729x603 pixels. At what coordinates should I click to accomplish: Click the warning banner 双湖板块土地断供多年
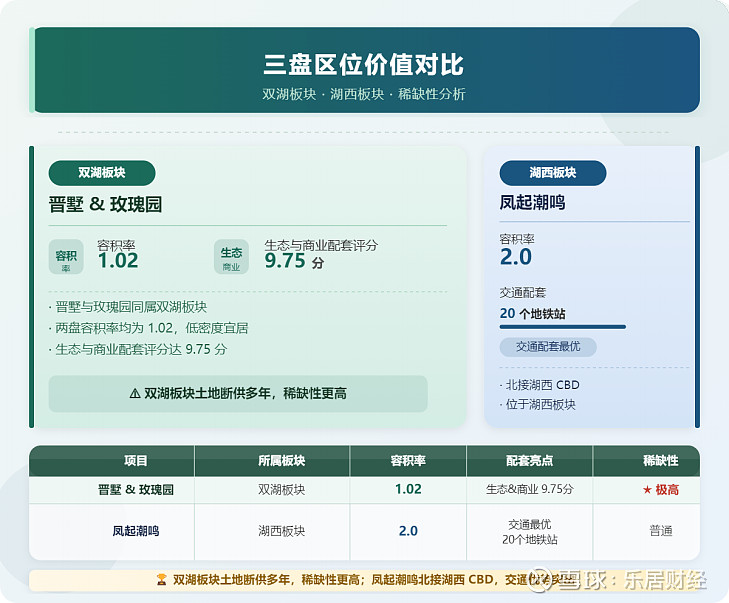238,394
